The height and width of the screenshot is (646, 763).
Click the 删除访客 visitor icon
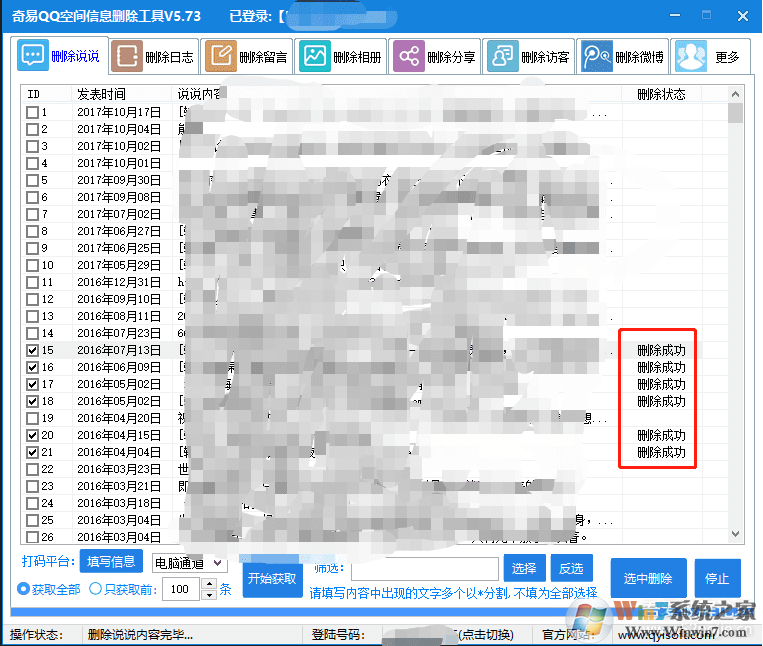tap(503, 56)
